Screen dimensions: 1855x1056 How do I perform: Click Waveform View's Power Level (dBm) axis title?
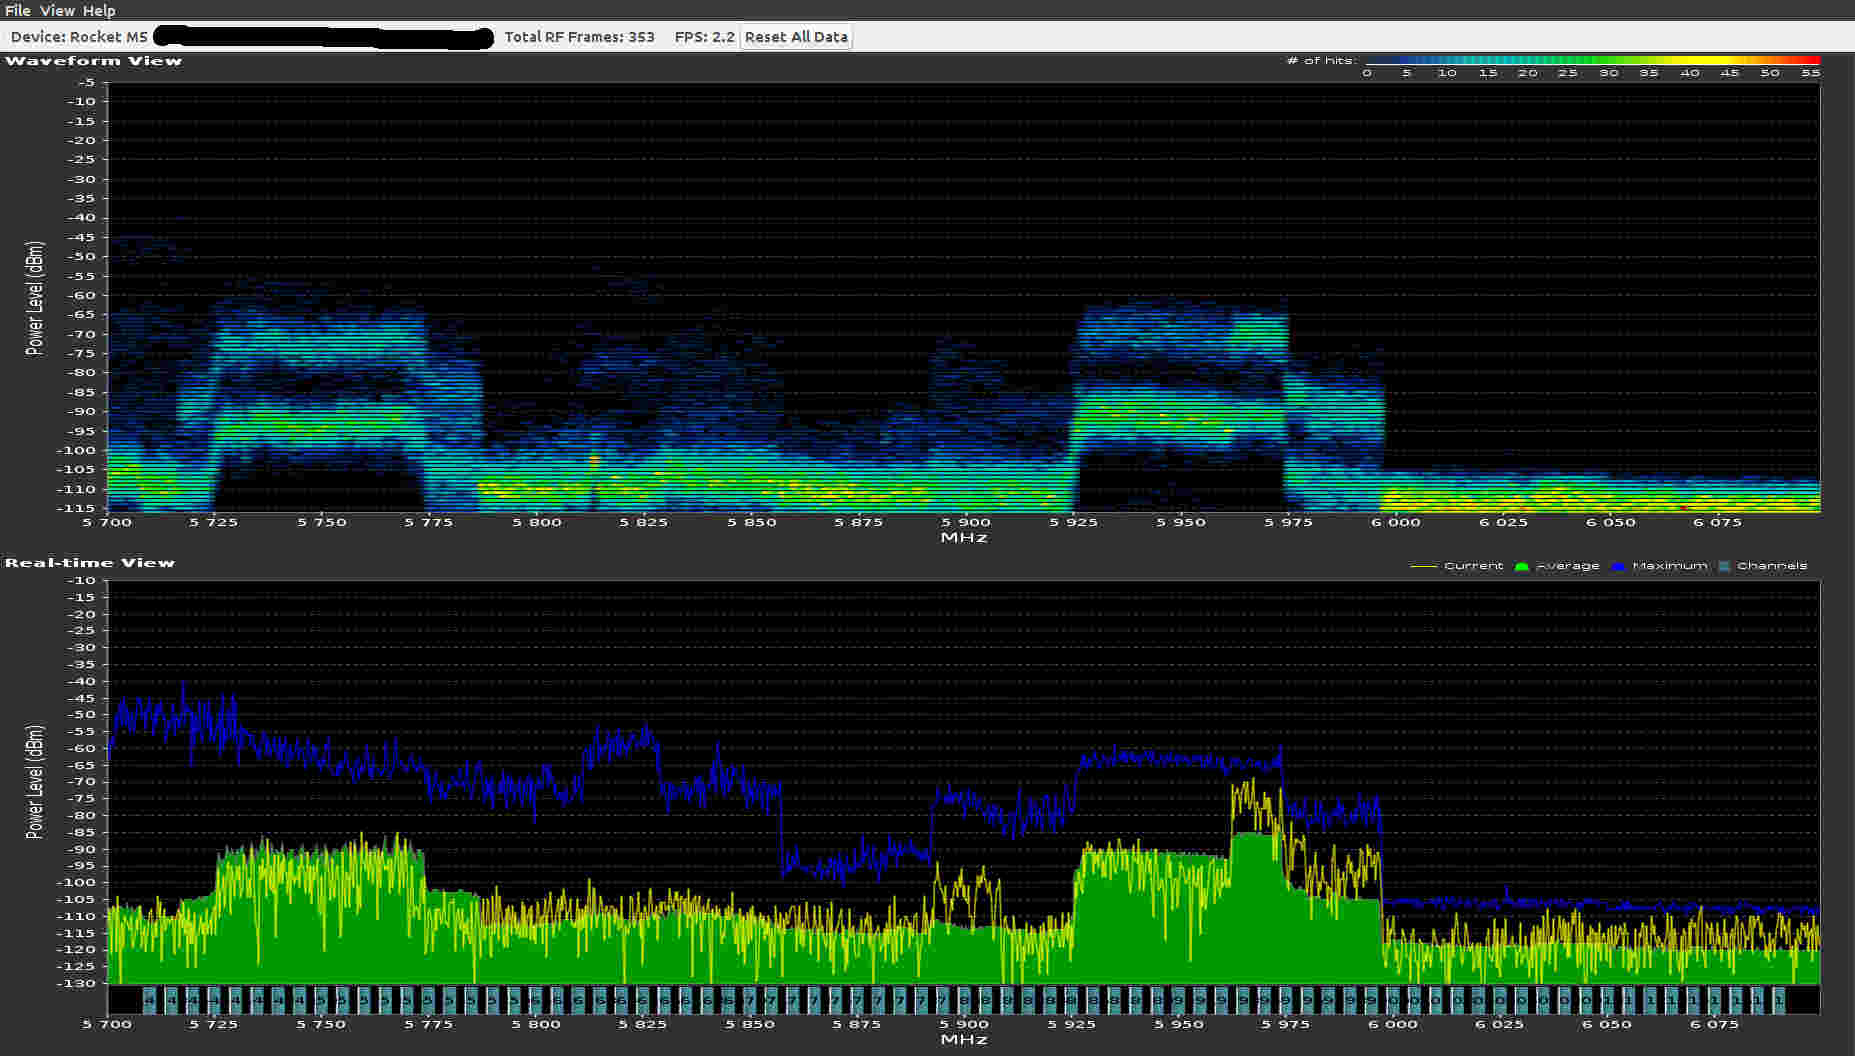click(35, 299)
